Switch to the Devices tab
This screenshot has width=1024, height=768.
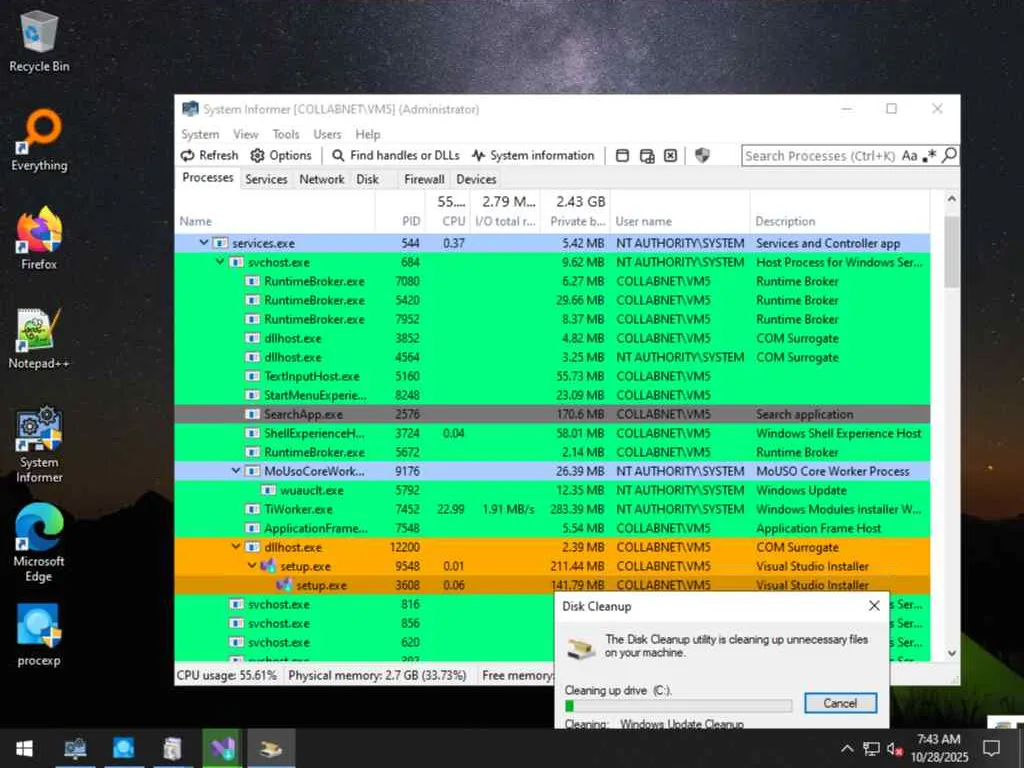pyautogui.click(x=476, y=179)
